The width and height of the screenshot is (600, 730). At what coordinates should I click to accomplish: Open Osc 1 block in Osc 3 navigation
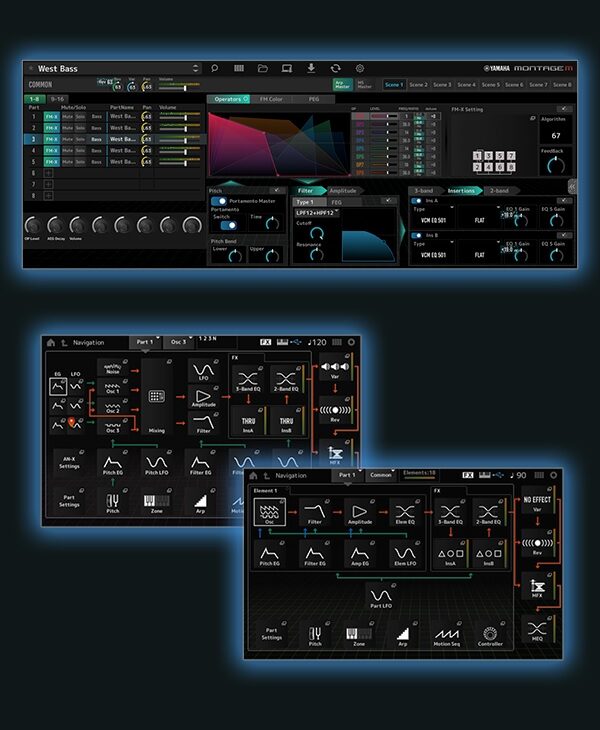pyautogui.click(x=113, y=387)
